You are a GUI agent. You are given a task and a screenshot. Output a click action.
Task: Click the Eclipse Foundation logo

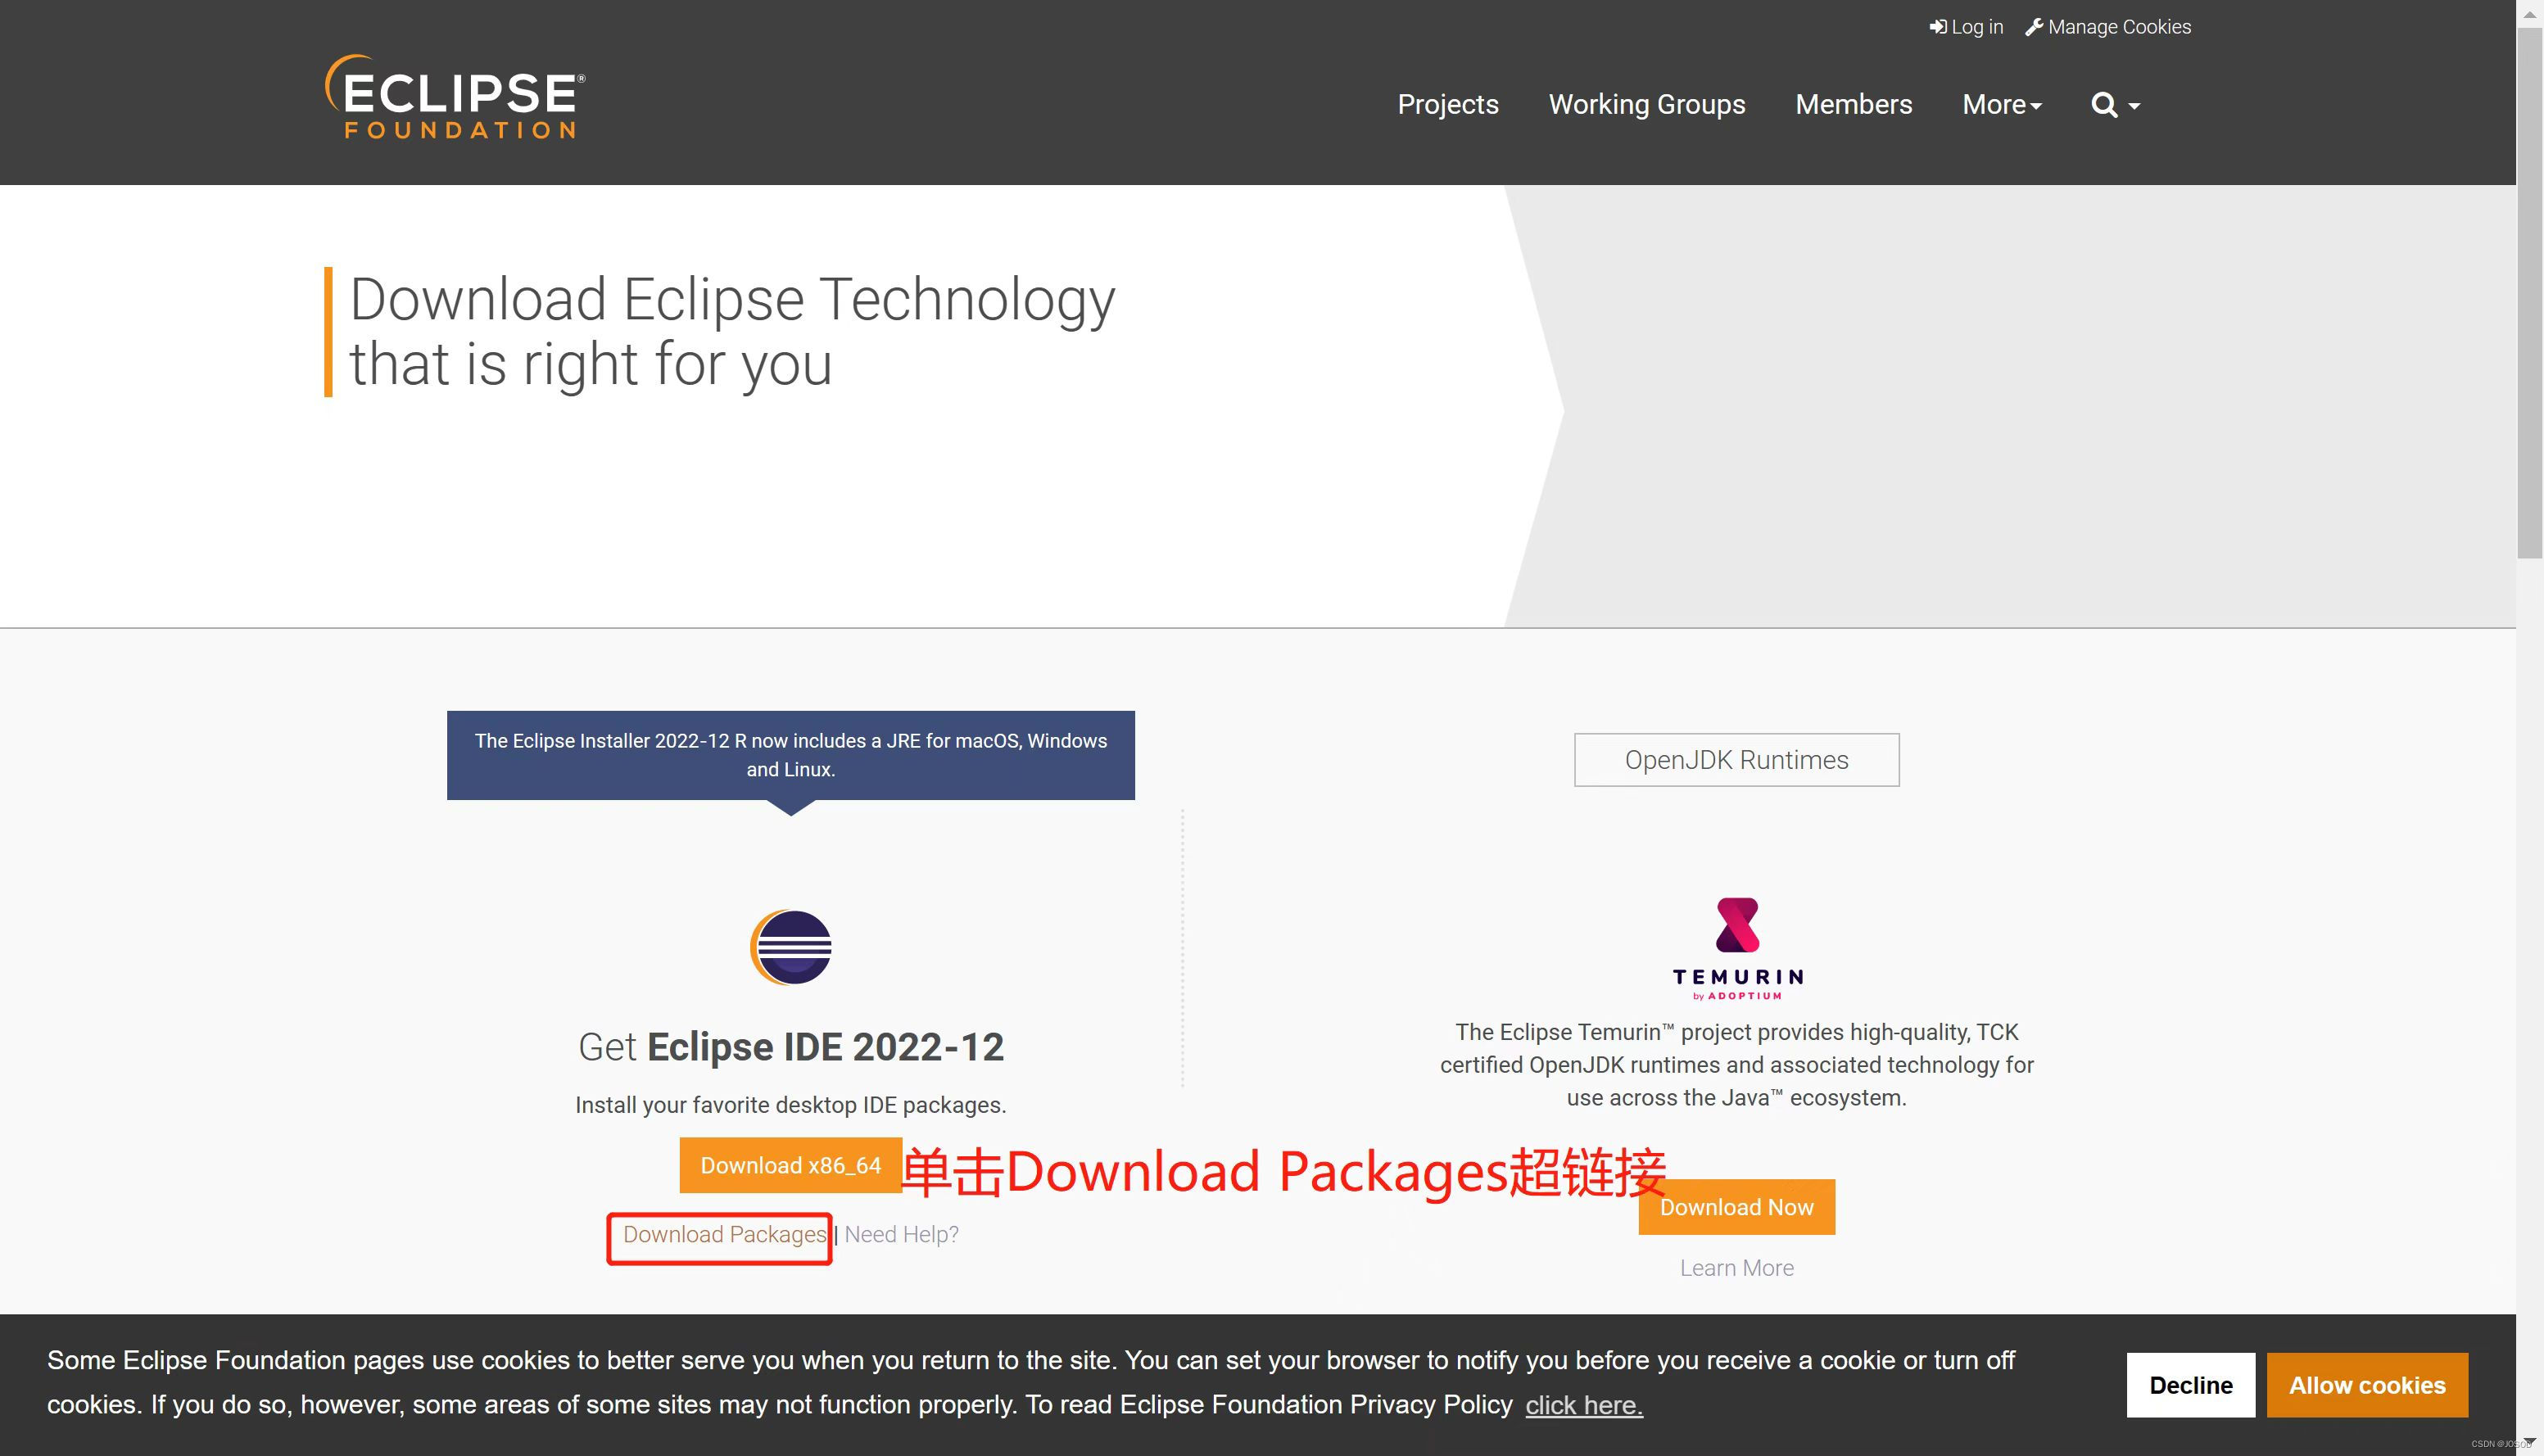[452, 96]
